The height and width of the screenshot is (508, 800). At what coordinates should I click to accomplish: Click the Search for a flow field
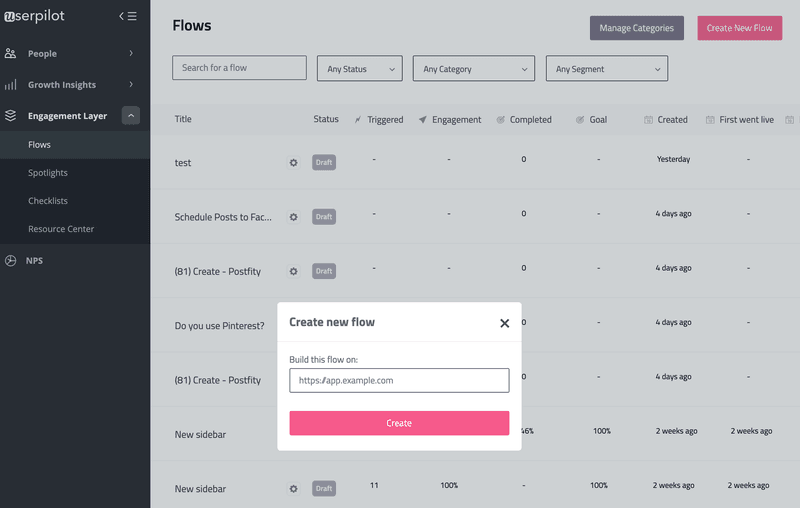tap(239, 68)
